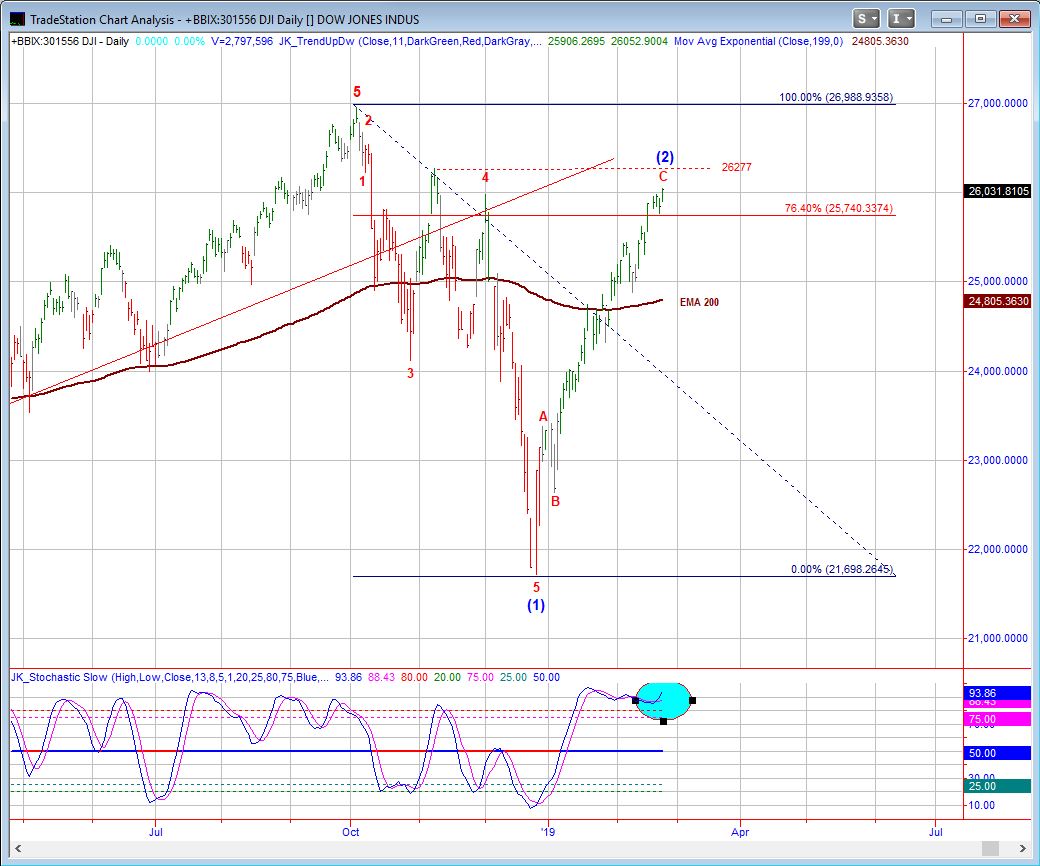Screen dimensions: 1040x866
Task: Click the 93.86 stochastic value marker
Action: (998, 694)
